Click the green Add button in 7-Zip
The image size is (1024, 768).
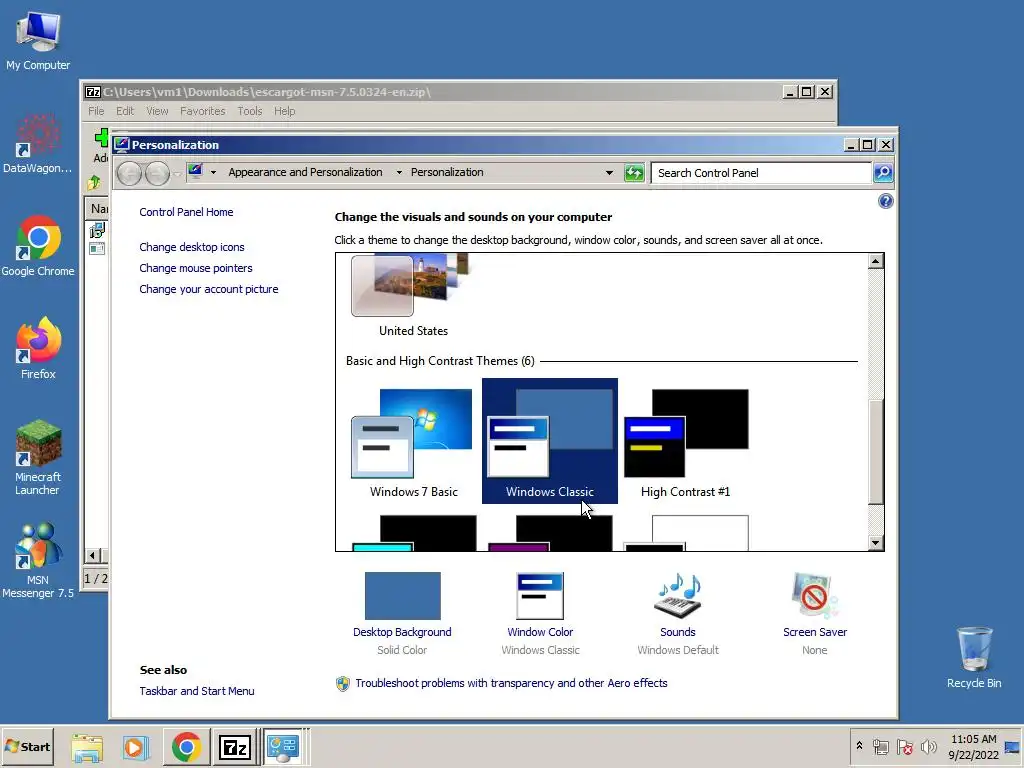pos(101,145)
